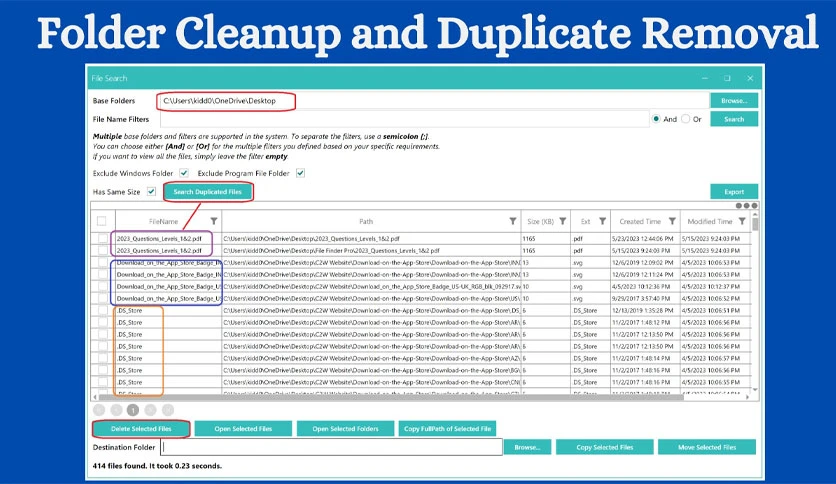The image size is (836, 484).
Task: Focus the Destination Folder field
Action: [331, 447]
